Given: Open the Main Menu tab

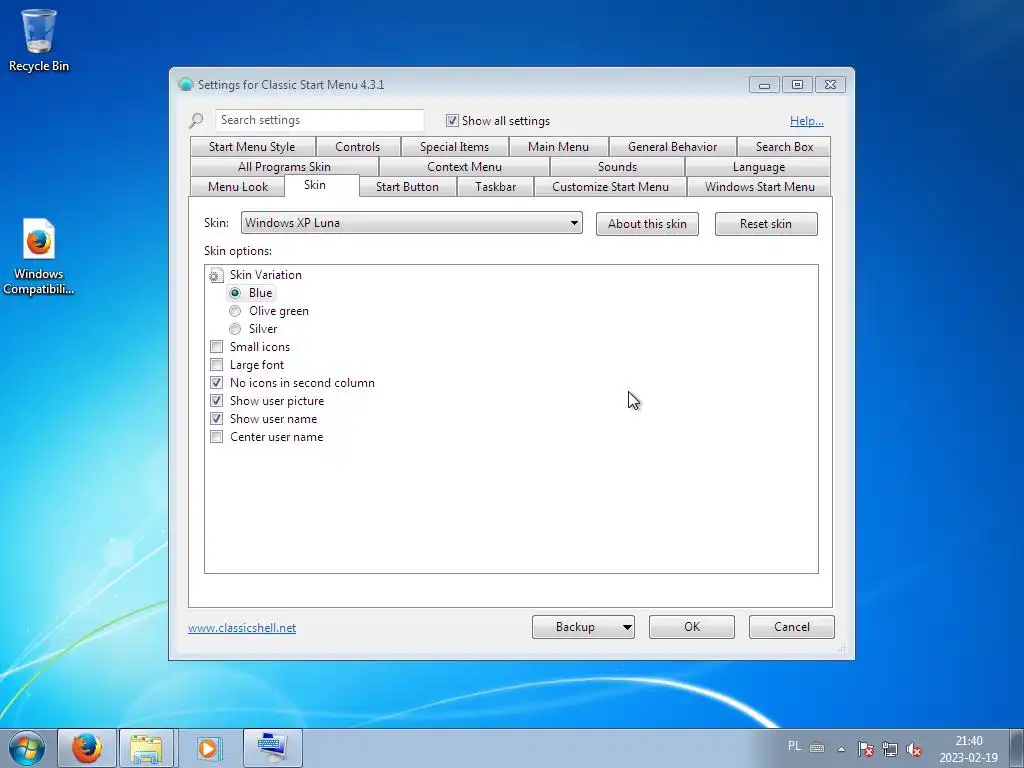Looking at the screenshot, I should pos(558,147).
